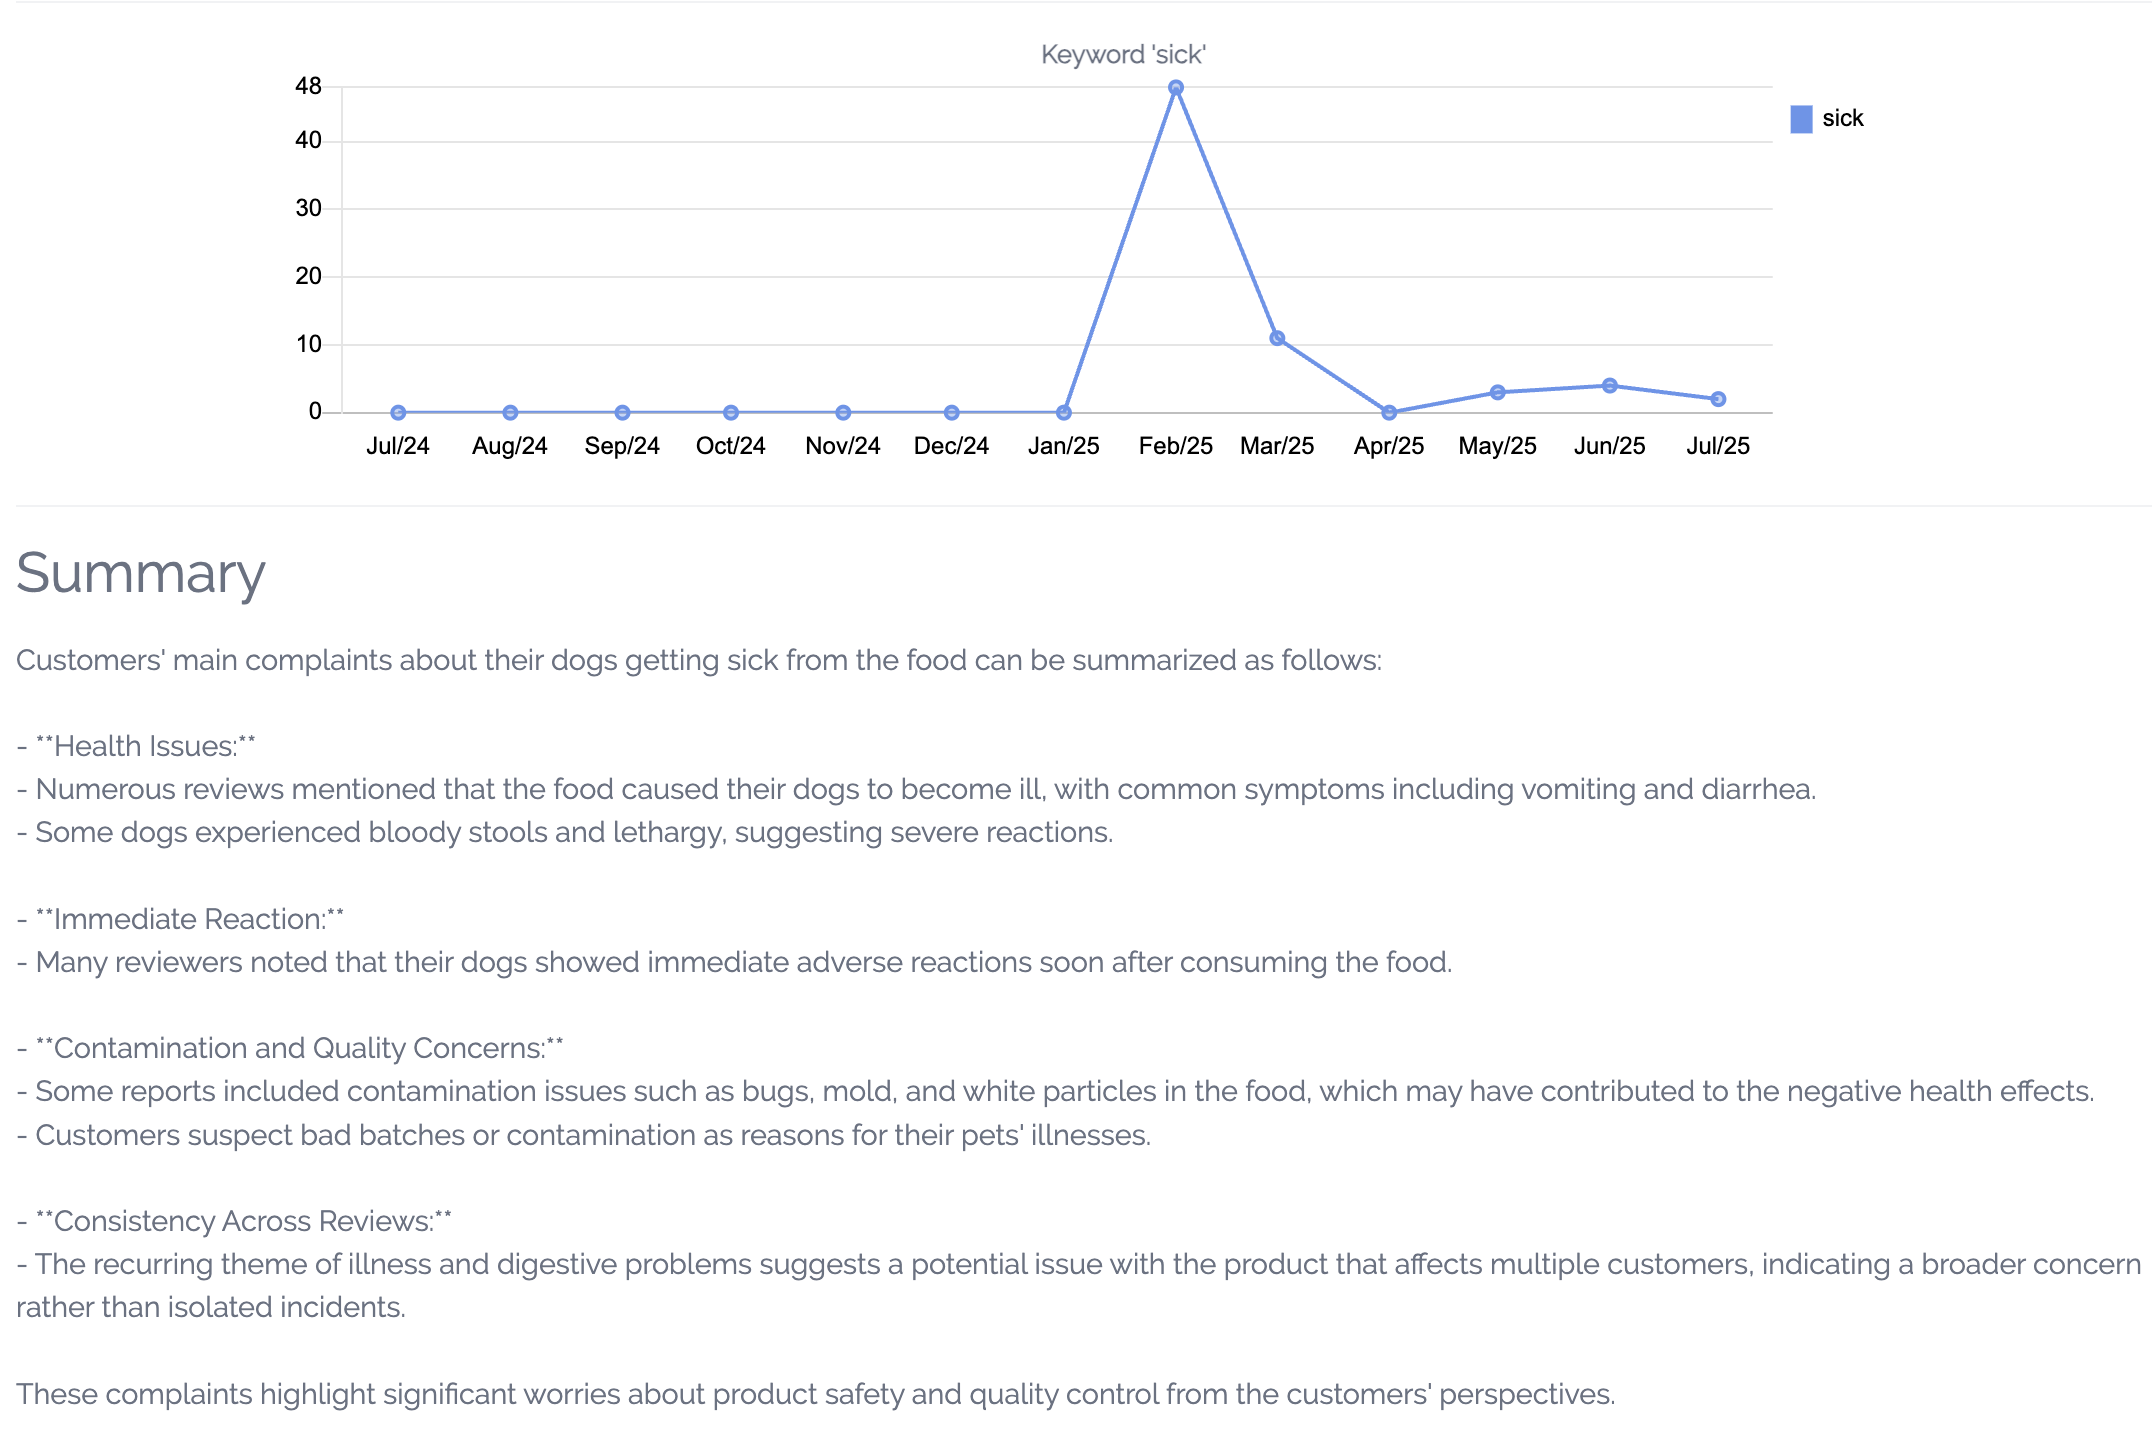Select the Jun/25 data point
Viewport: 2156px width, 1444px height.
pyautogui.click(x=1609, y=385)
